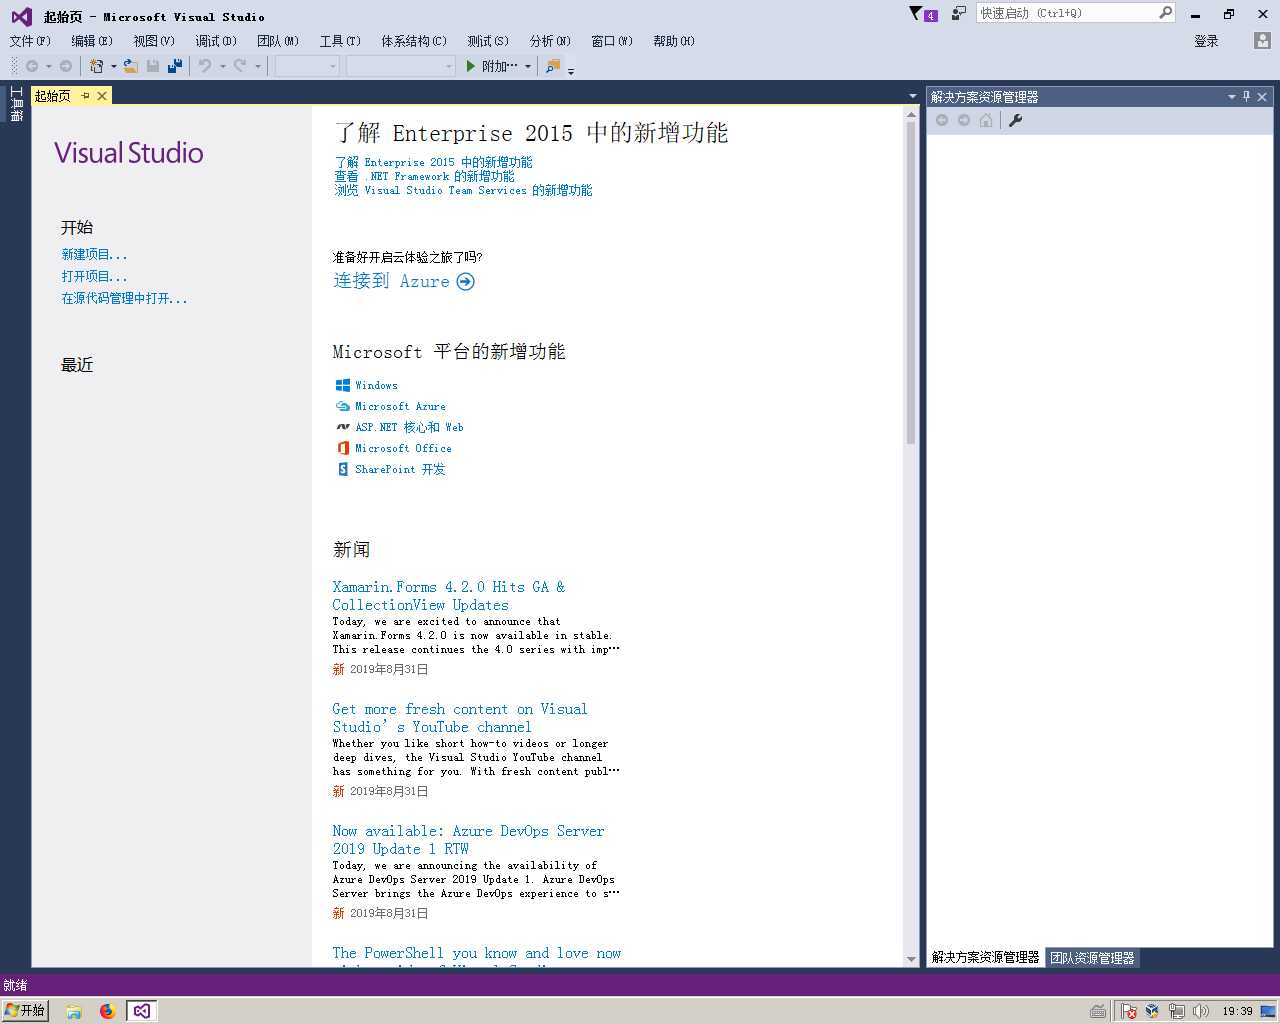Click the home icon in Solution Explorer
Screen dimensions: 1280x1024
click(986, 120)
